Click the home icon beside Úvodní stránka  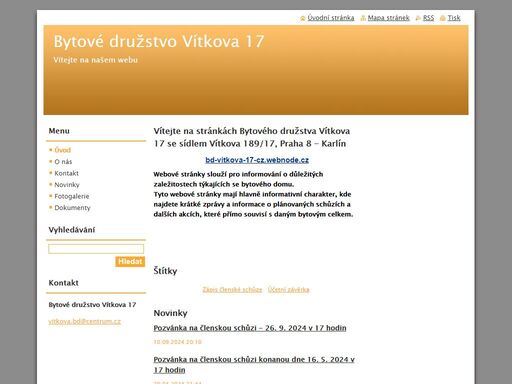(x=303, y=18)
